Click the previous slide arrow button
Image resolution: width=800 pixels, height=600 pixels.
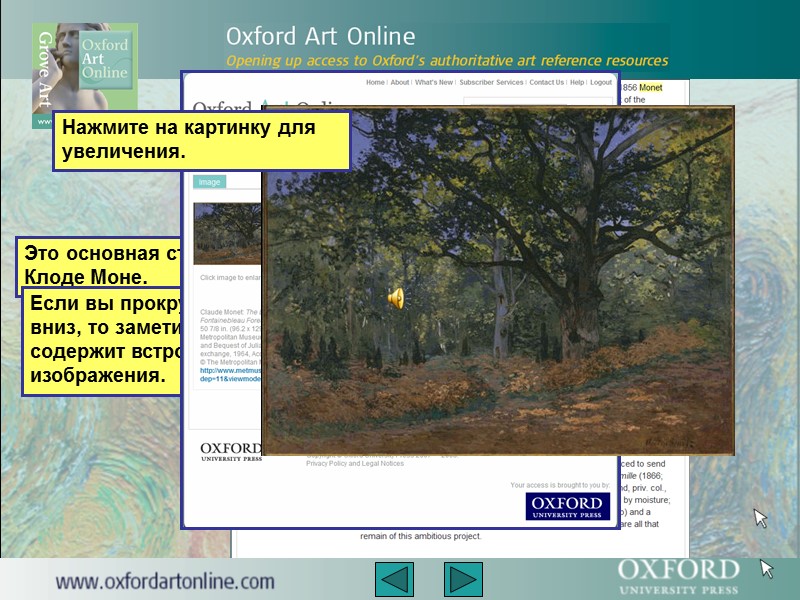(x=394, y=579)
